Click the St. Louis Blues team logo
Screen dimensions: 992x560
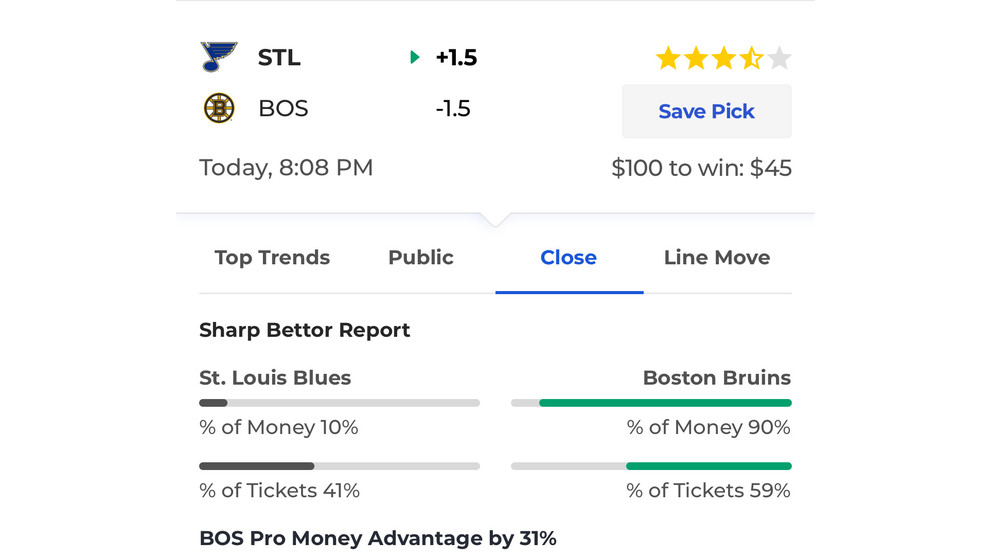[219, 57]
